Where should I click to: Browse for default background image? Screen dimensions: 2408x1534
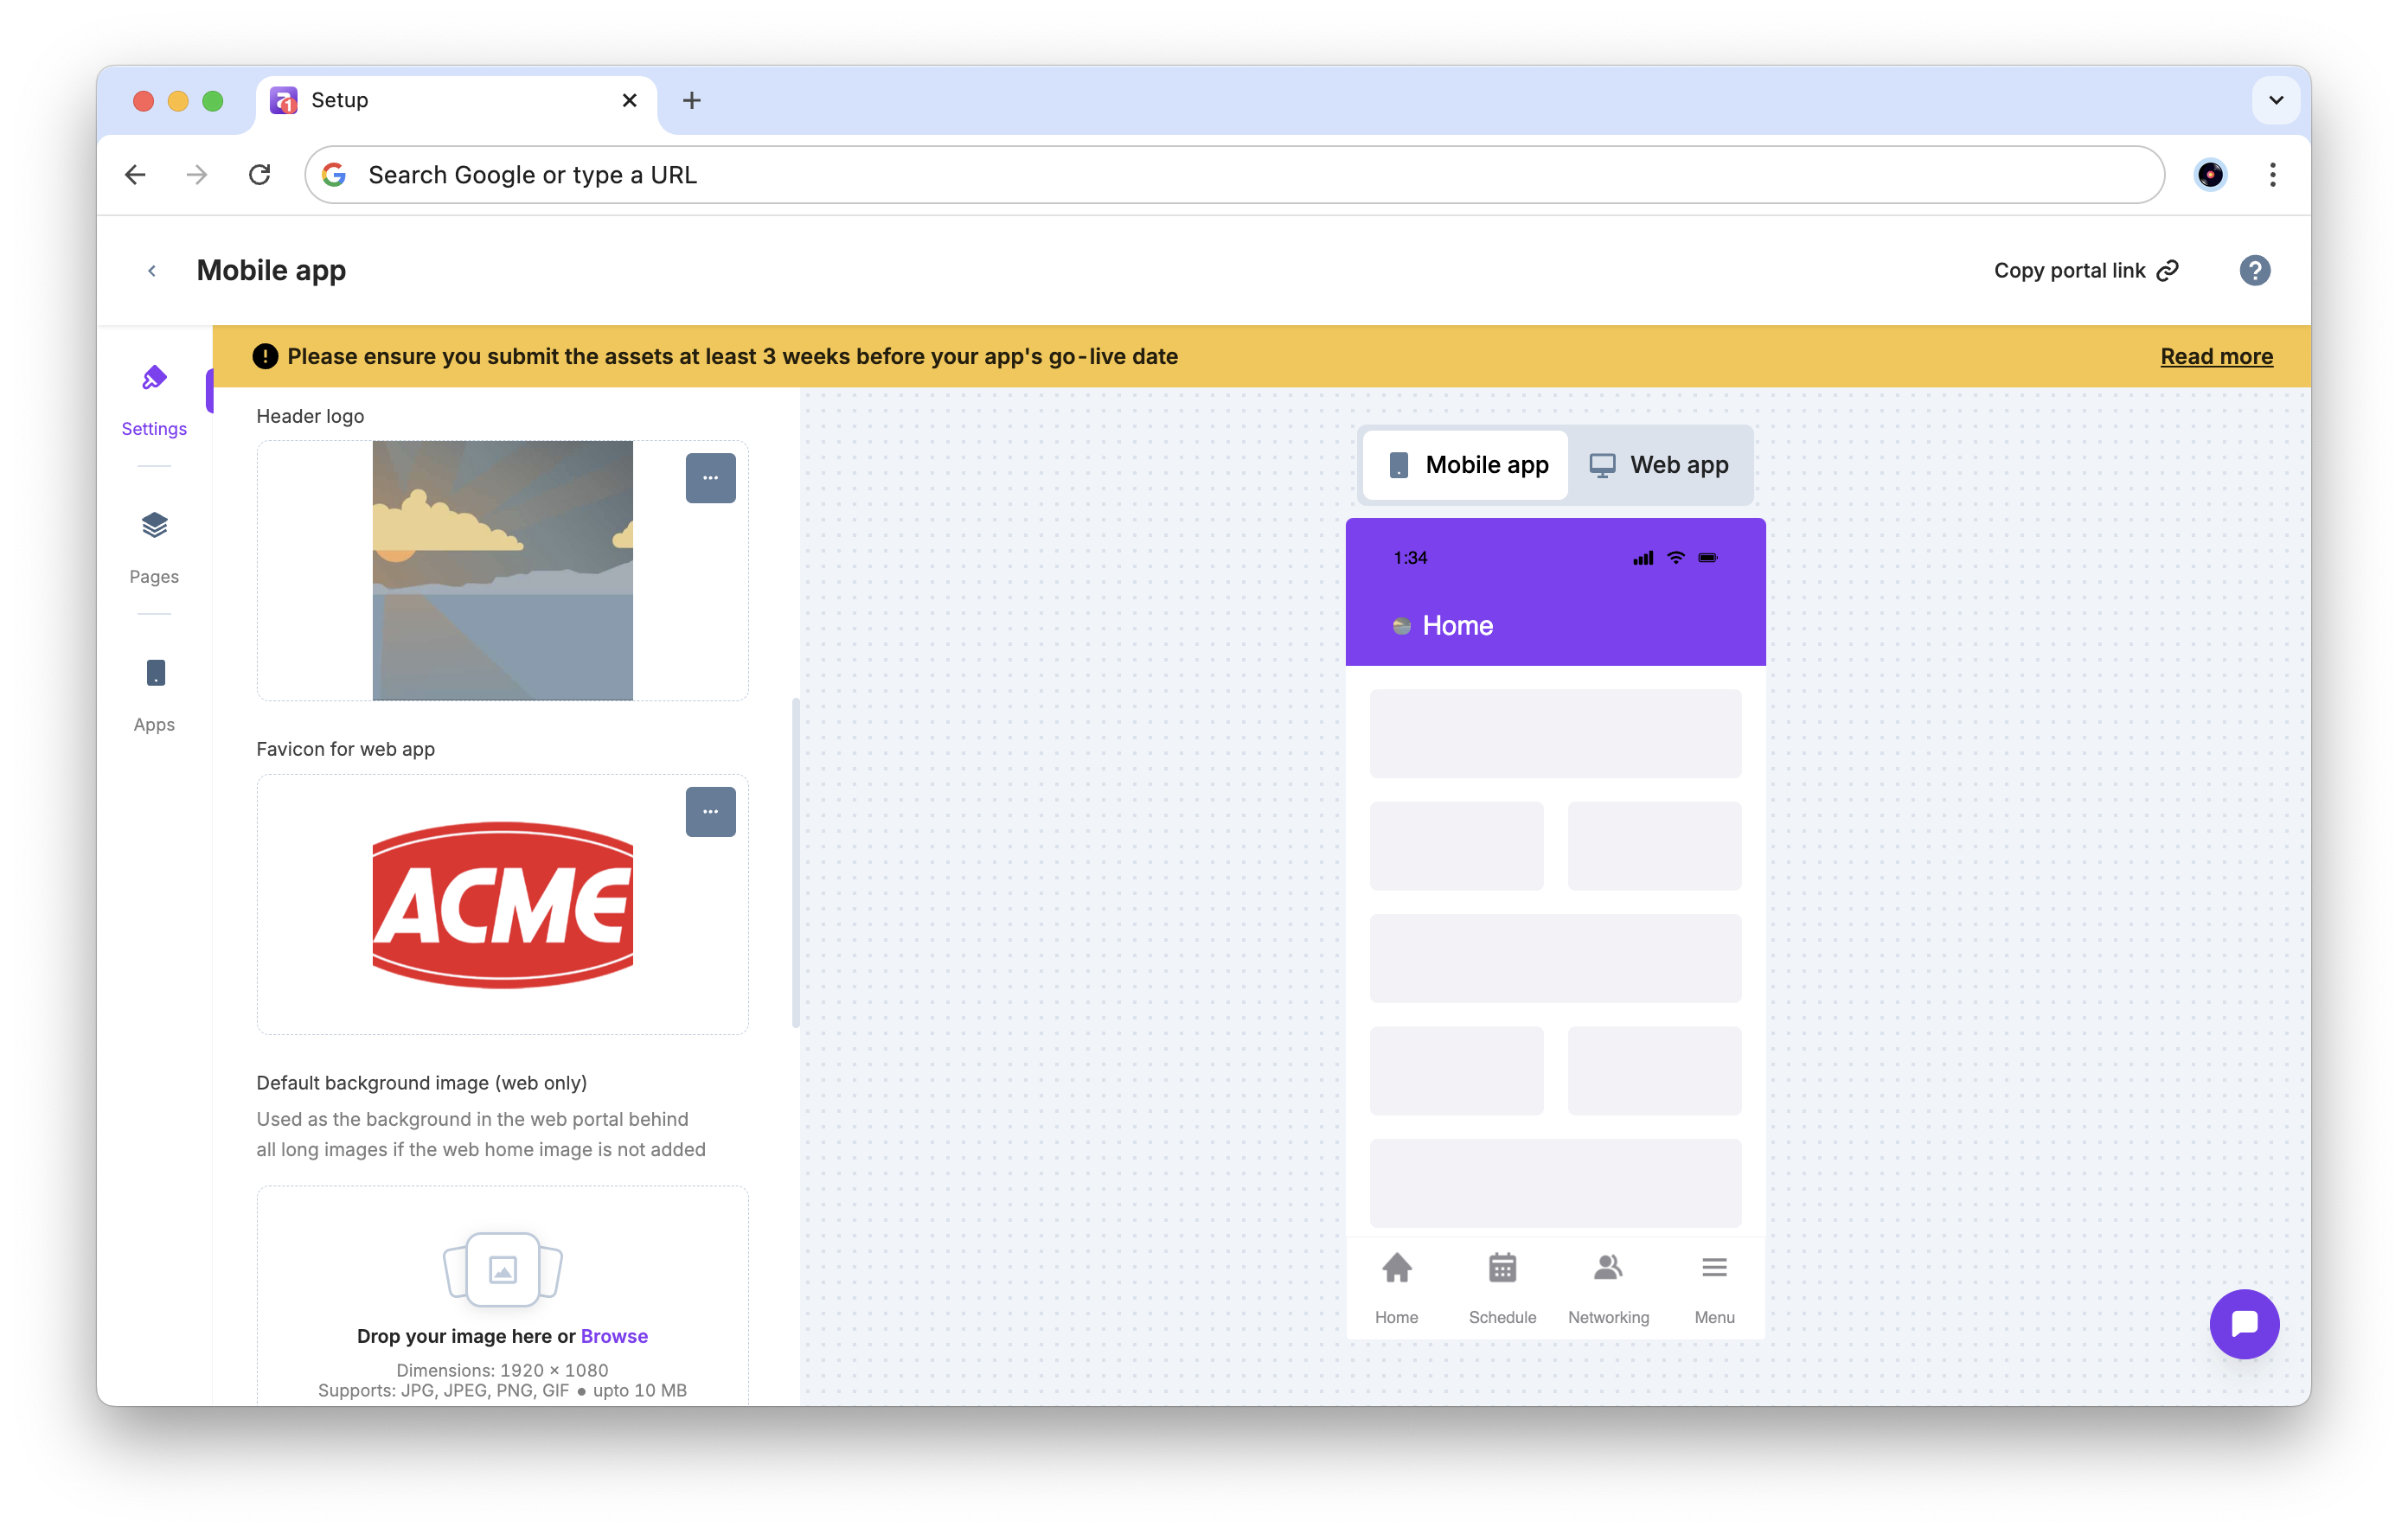click(614, 1336)
